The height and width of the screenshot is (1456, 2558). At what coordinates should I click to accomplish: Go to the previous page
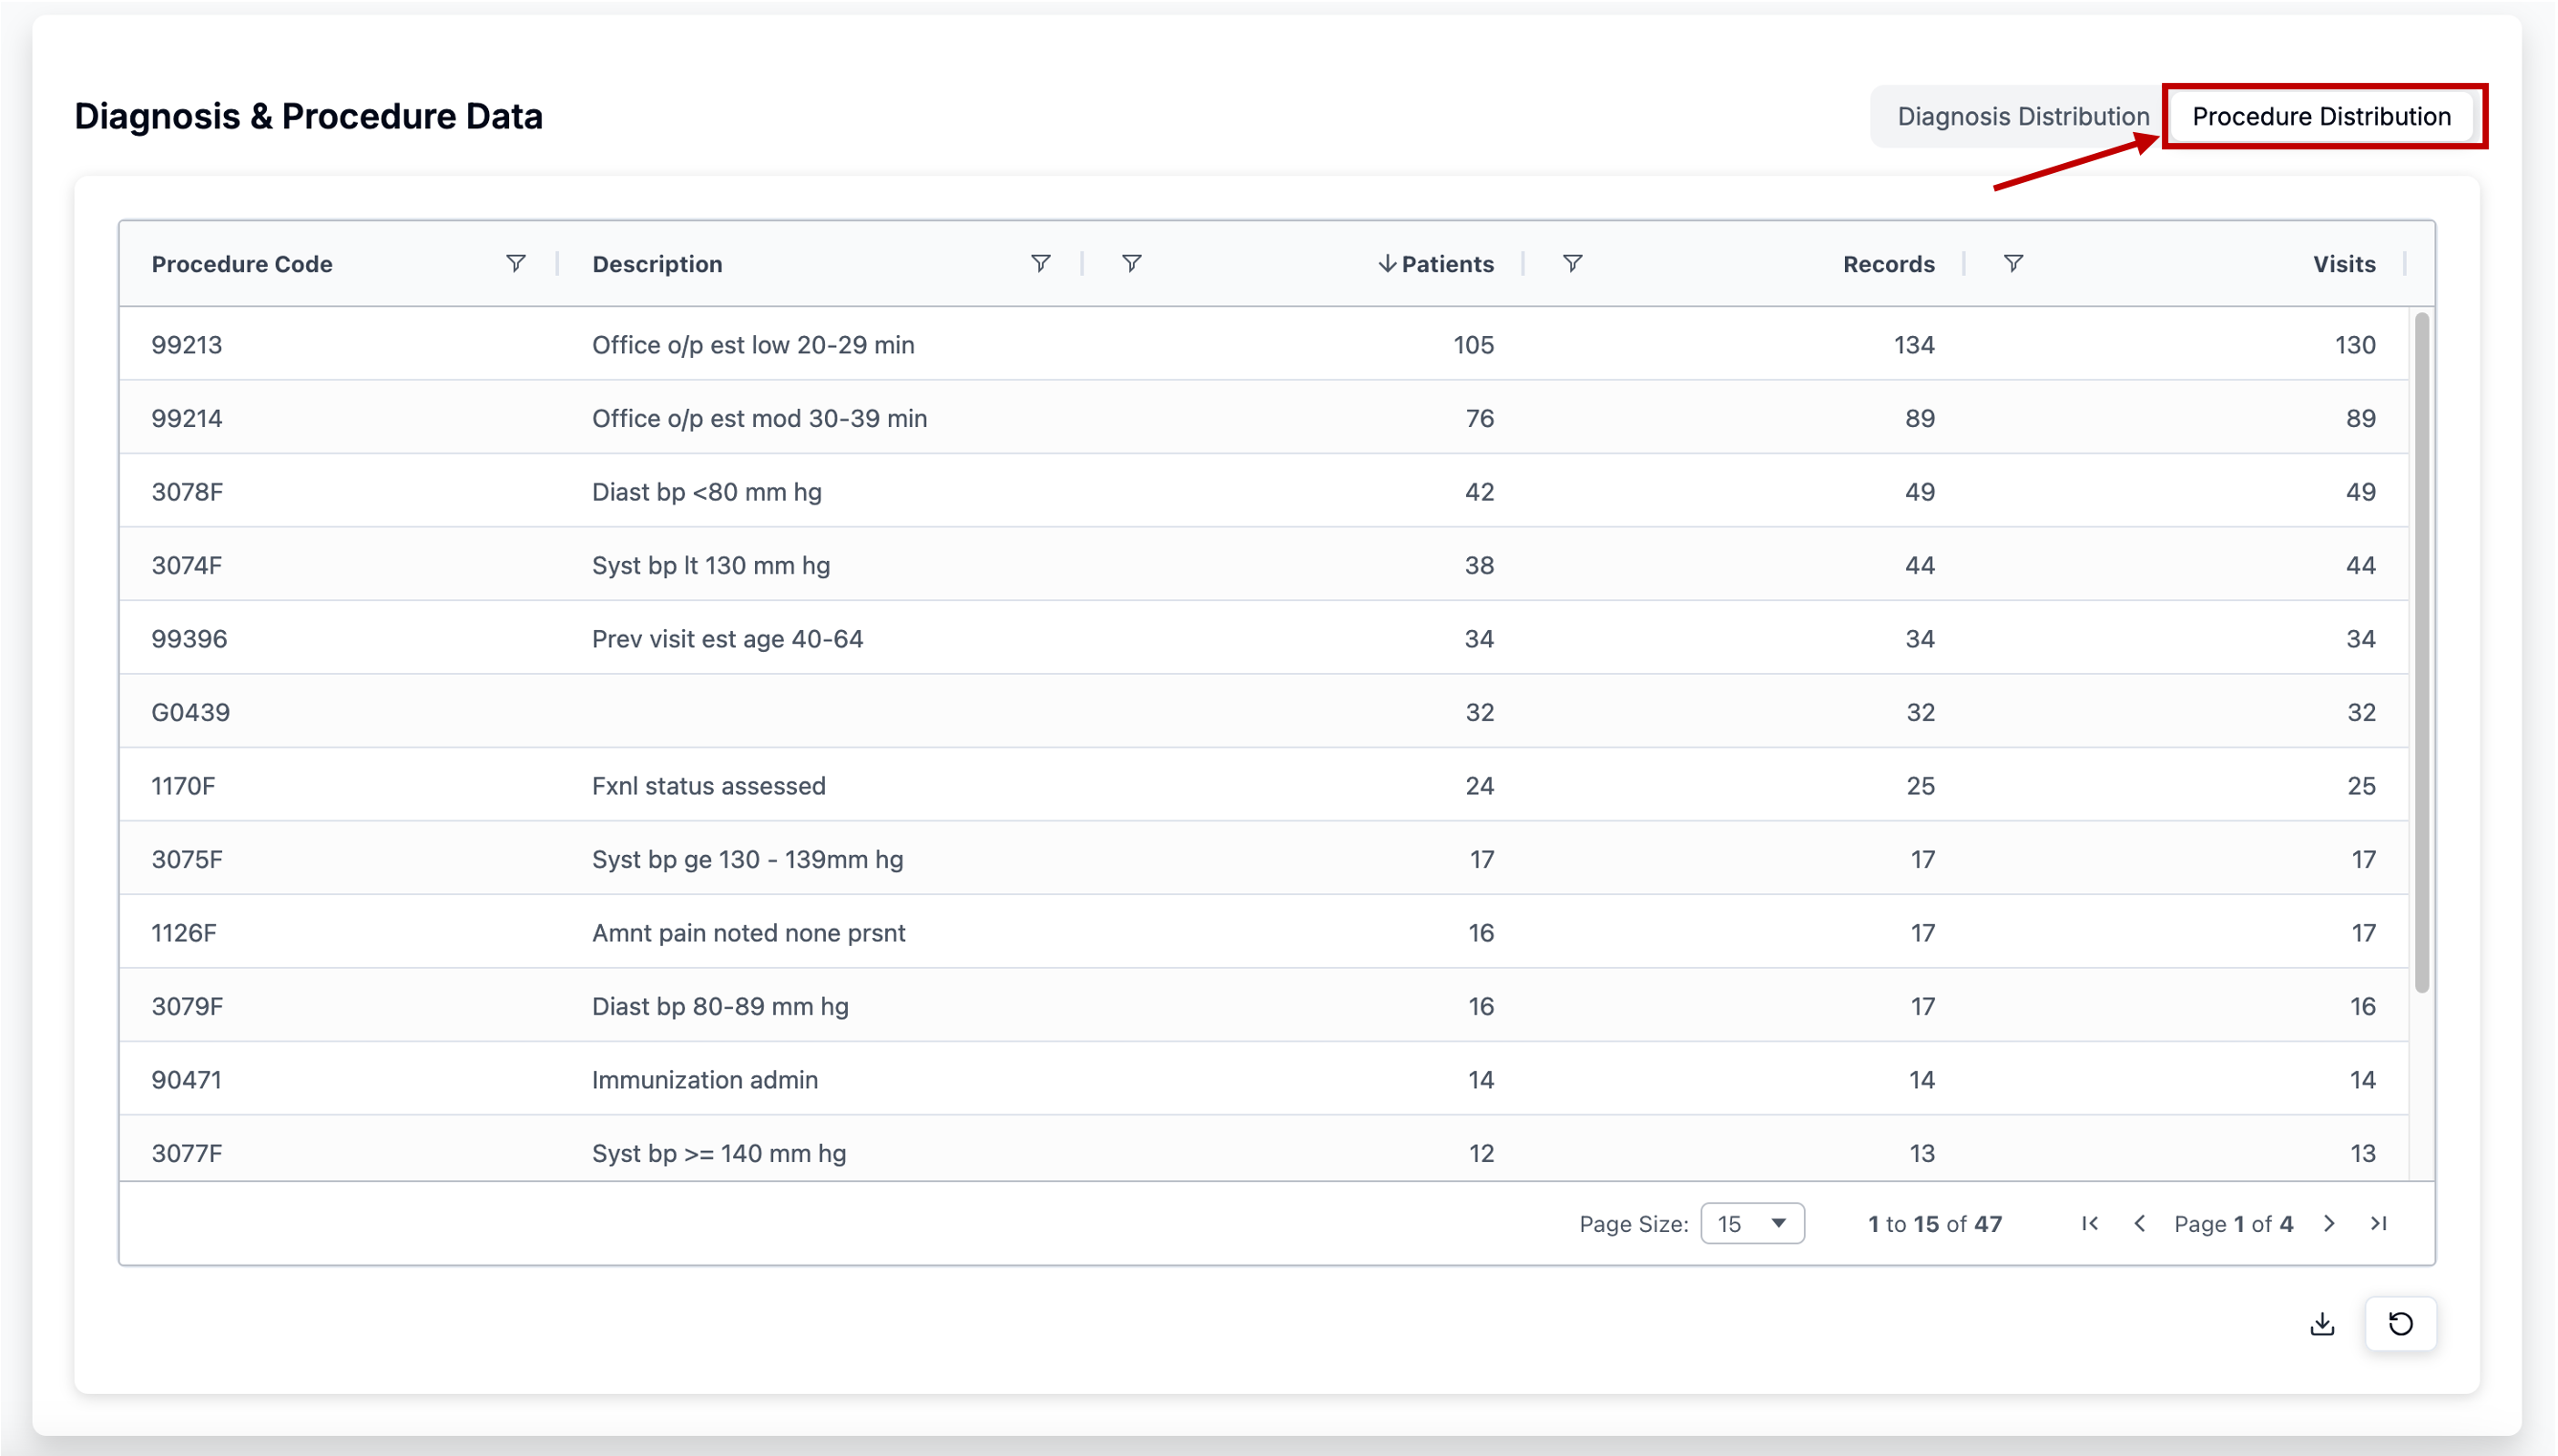click(2139, 1224)
